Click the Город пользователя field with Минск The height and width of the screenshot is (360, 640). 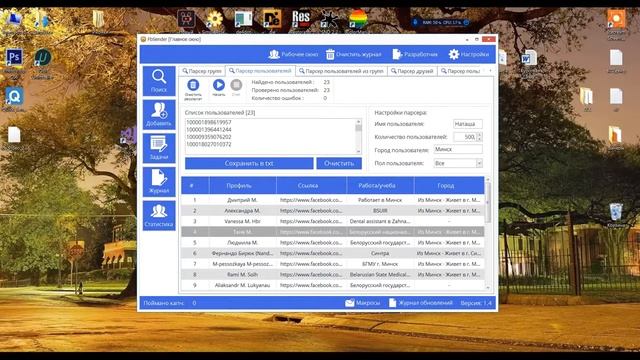(x=458, y=149)
